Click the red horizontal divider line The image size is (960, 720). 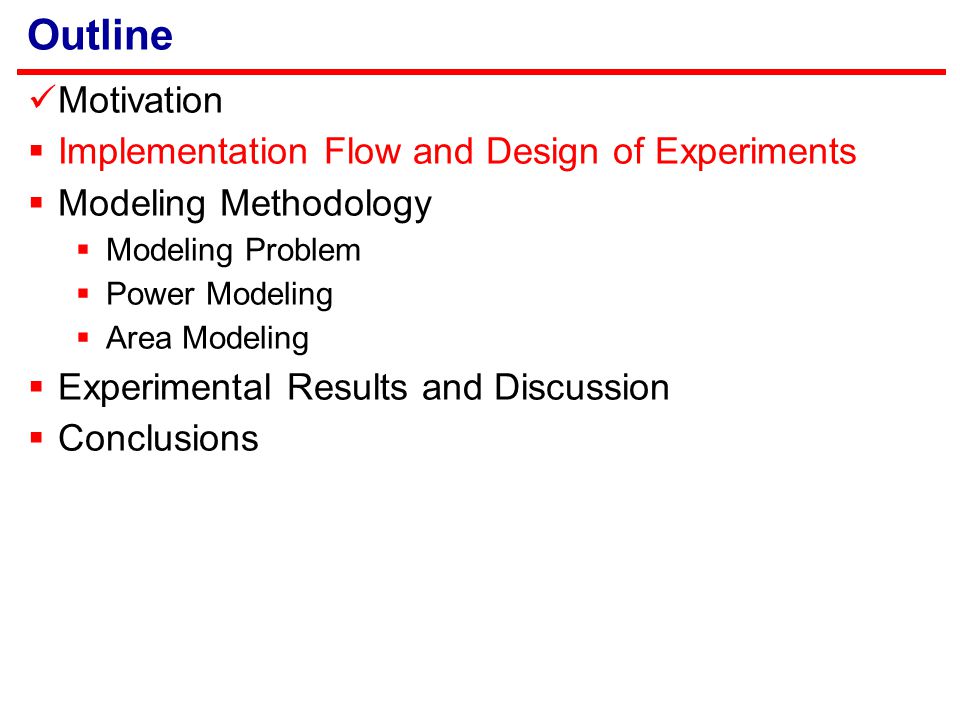click(x=481, y=72)
